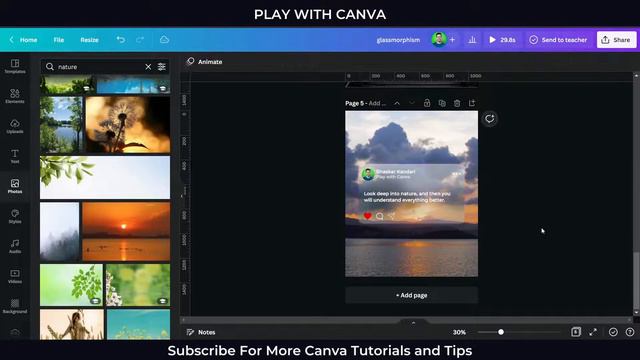Image resolution: width=640 pixels, height=360 pixels.
Task: Open the grid view page icon
Action: point(576,332)
